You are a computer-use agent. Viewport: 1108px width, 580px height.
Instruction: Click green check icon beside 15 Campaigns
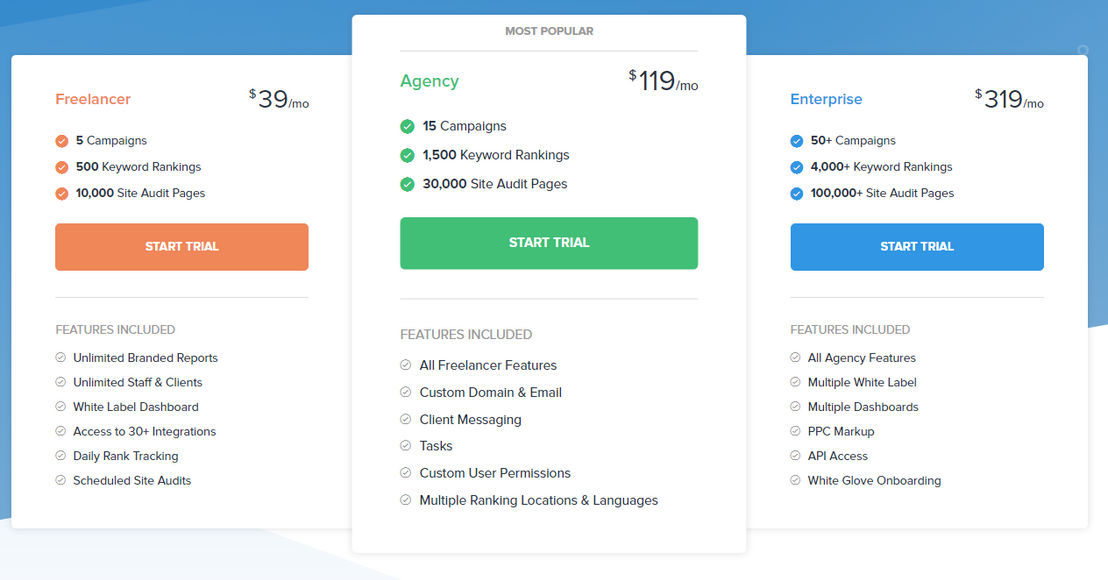coord(407,126)
